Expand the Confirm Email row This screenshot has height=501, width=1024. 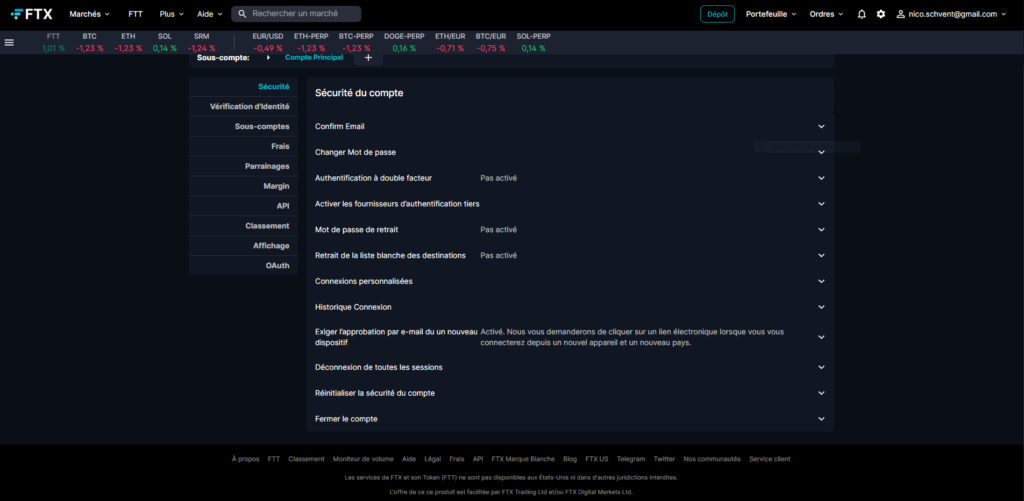(x=821, y=126)
